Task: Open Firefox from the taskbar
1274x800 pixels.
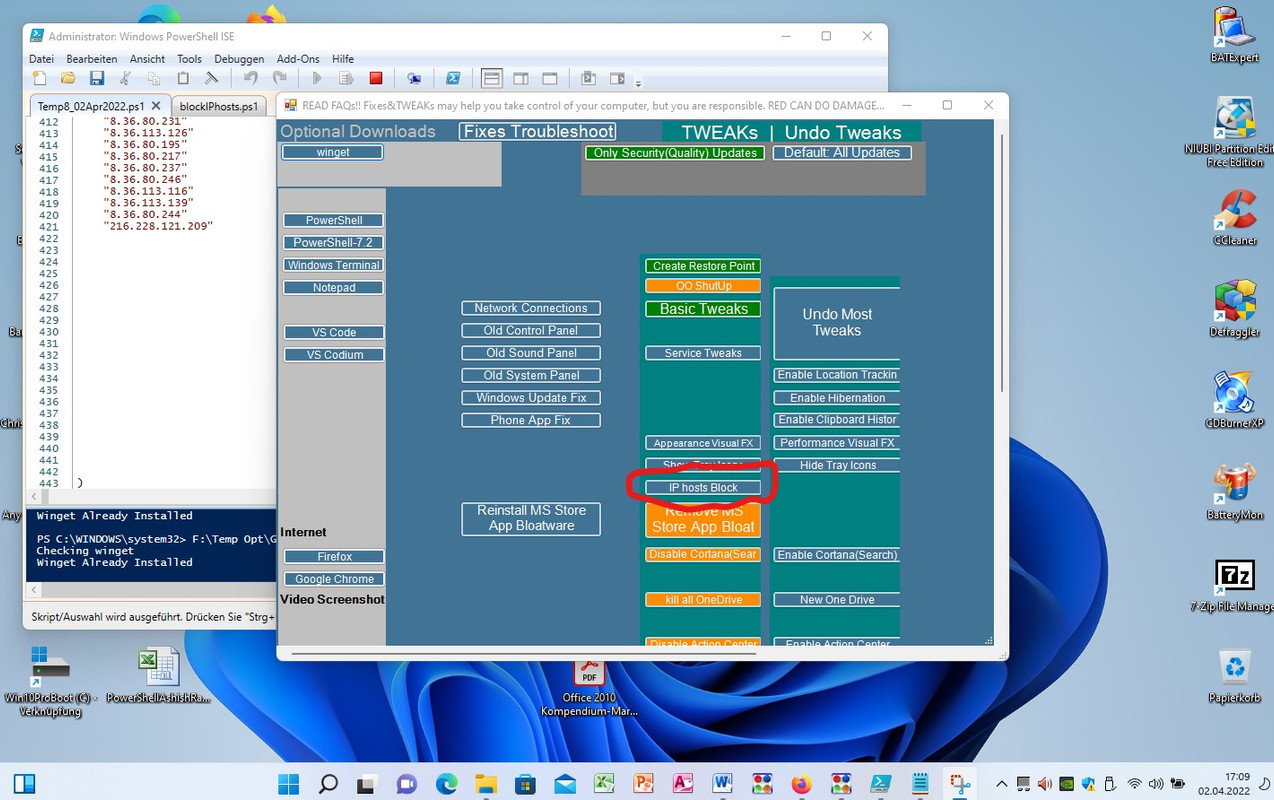Action: (801, 783)
